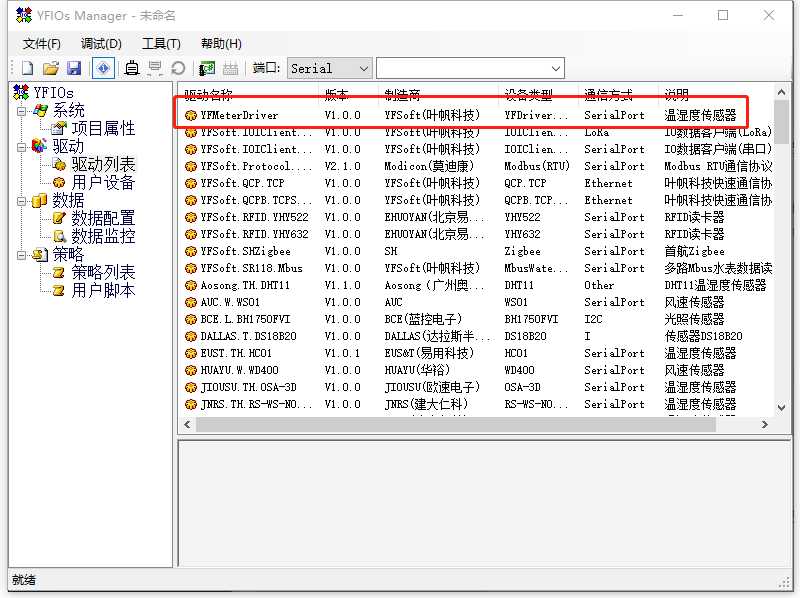
Task: Click the 用户设备 tree icon
Action: pyautogui.click(x=59, y=182)
